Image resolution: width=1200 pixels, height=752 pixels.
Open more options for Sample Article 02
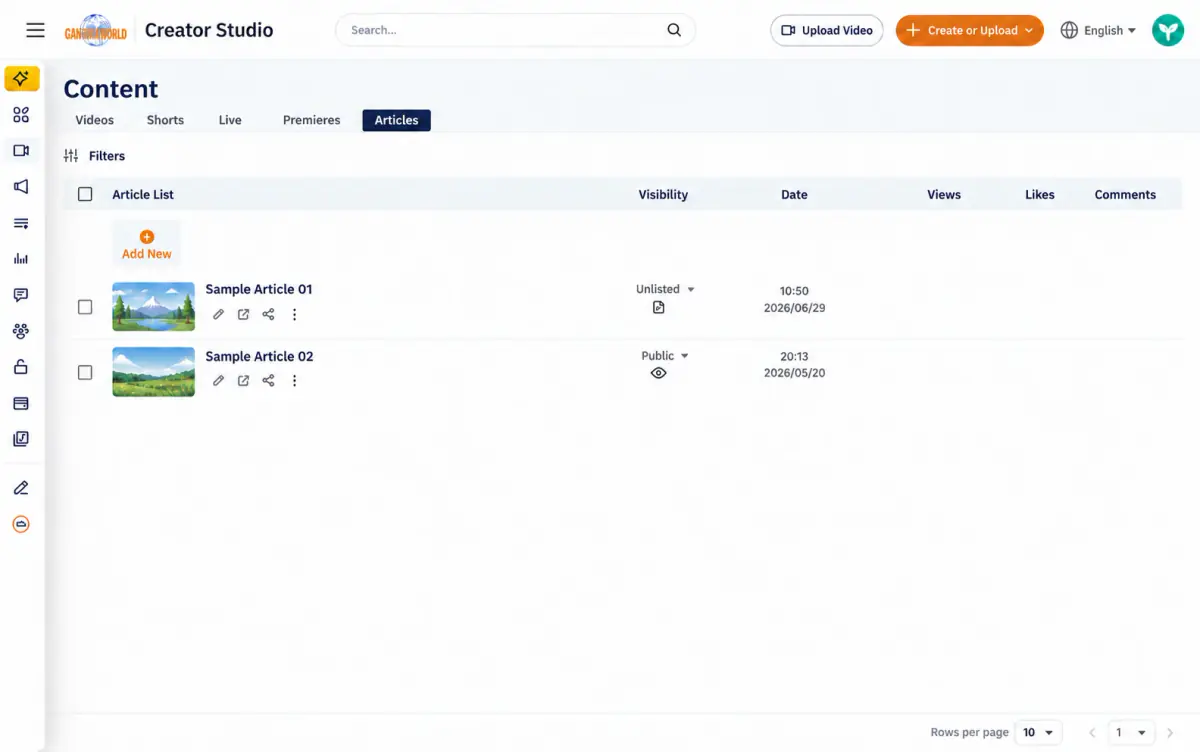click(x=294, y=380)
